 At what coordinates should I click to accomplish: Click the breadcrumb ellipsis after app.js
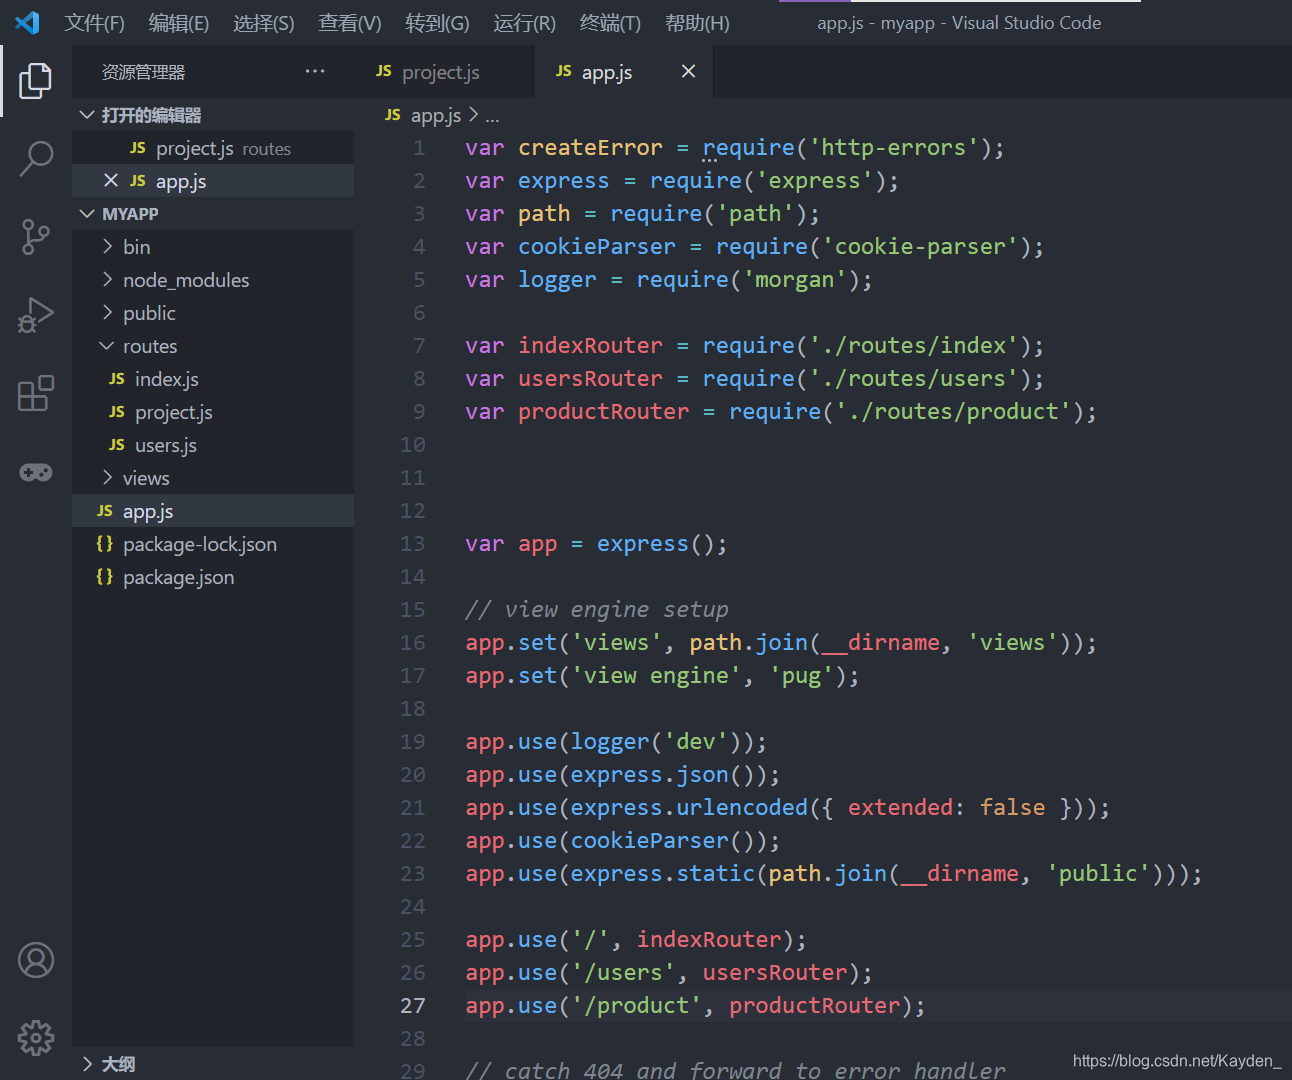[492, 116]
